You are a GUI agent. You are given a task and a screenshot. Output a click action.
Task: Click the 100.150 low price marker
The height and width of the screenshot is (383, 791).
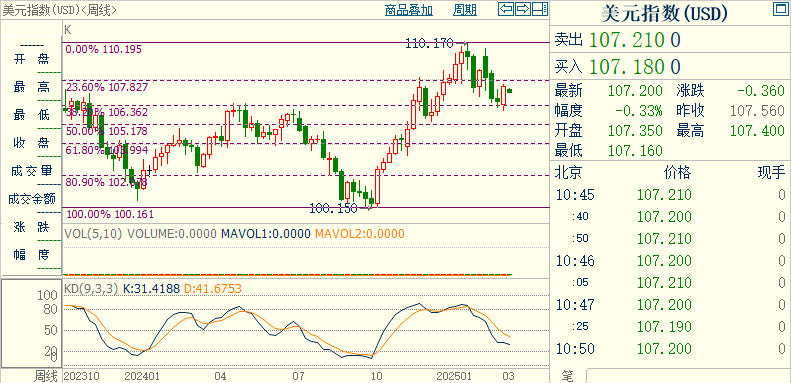pos(333,207)
